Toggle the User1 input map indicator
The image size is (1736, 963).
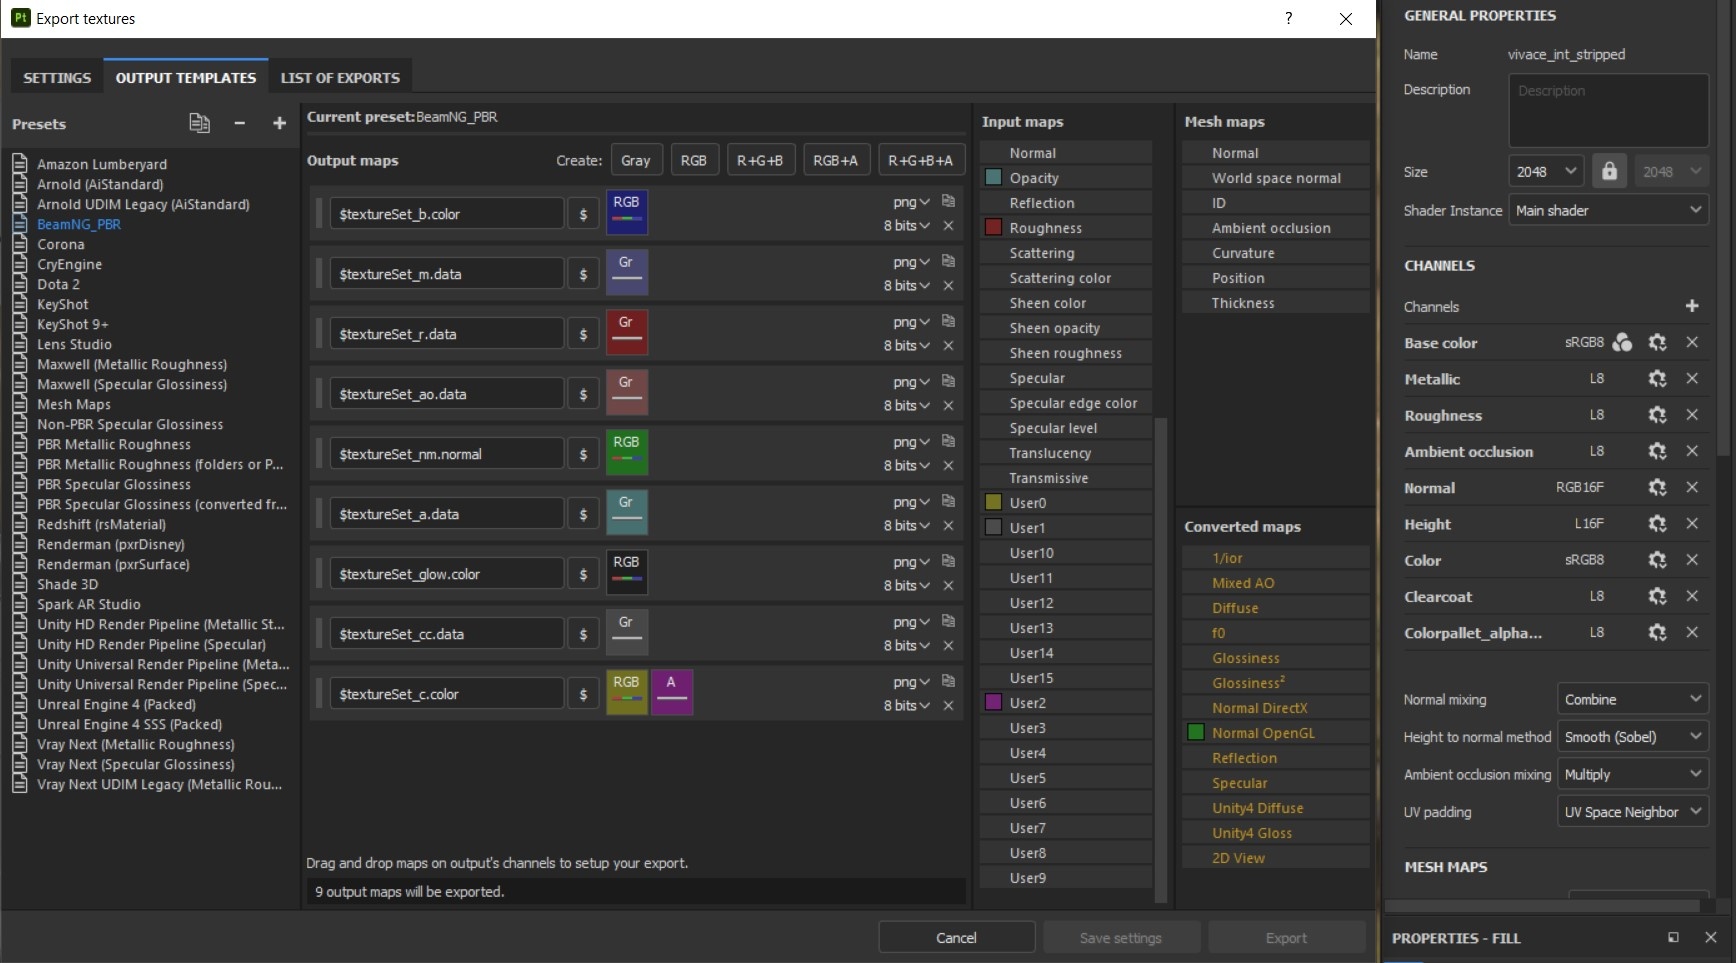point(994,528)
